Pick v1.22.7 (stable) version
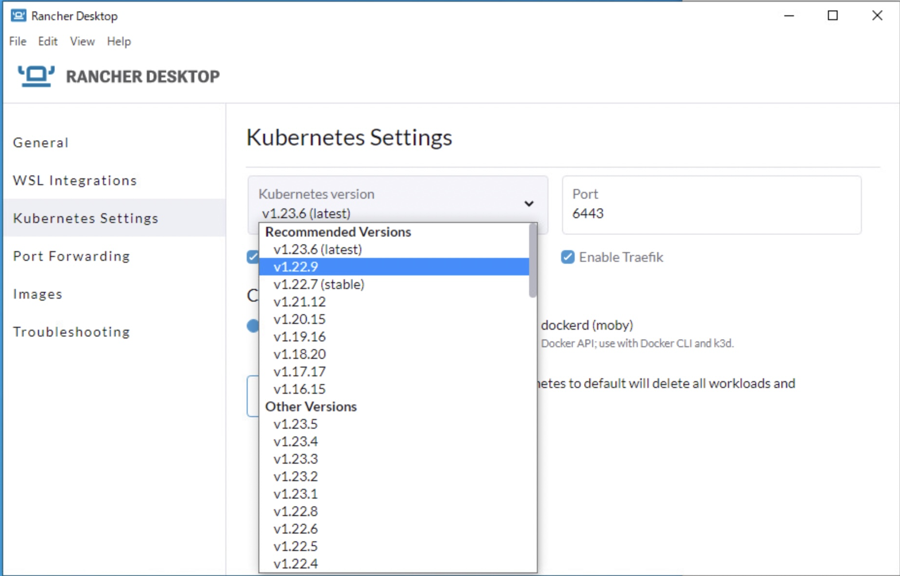900x576 pixels. tap(394, 285)
